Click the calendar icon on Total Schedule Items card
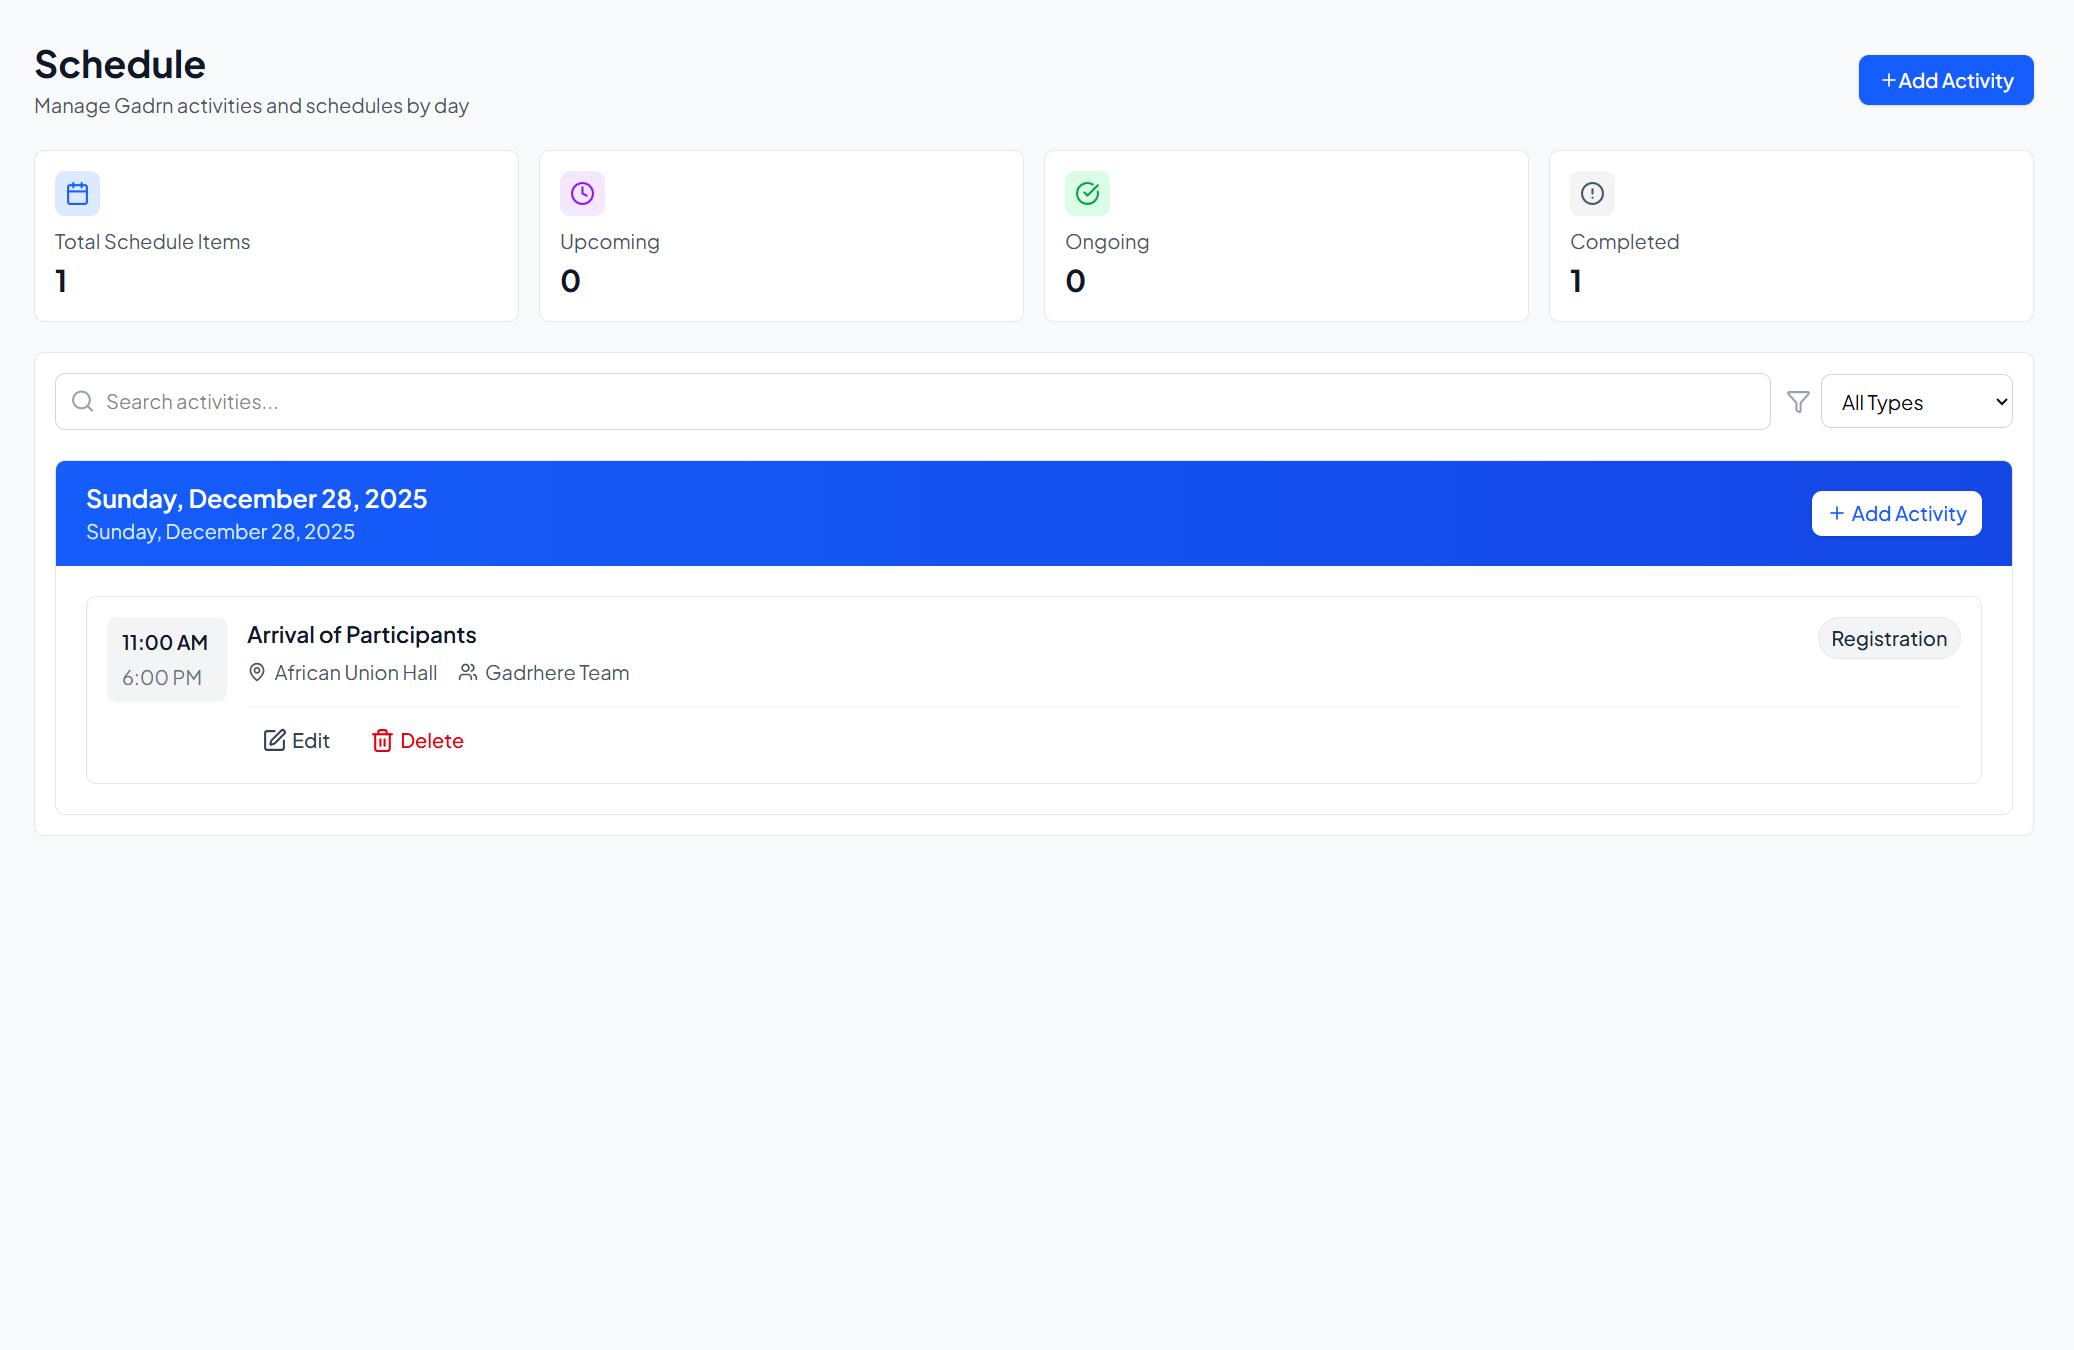 coord(78,193)
